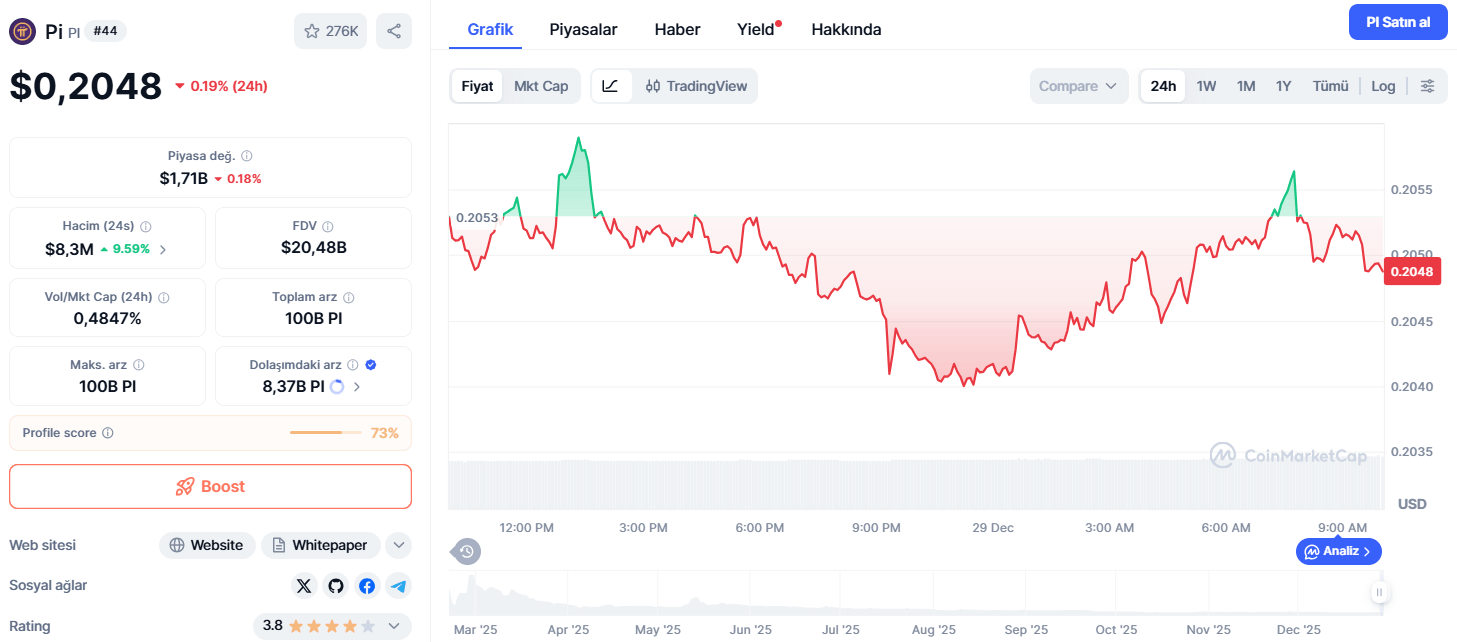Open the share icon button
1457x642 pixels.
(394, 31)
